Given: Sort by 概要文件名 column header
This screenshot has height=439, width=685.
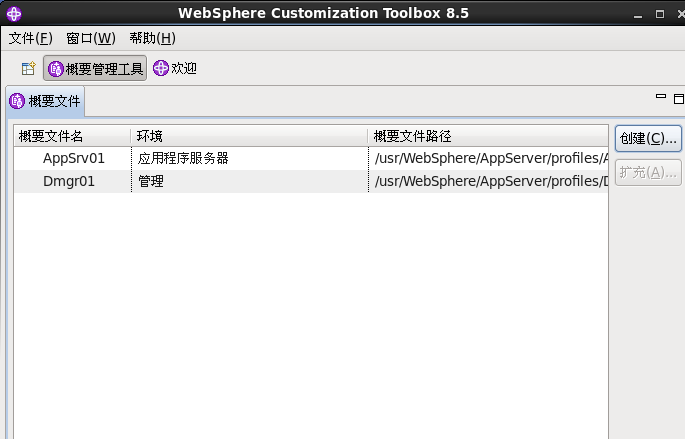Looking at the screenshot, I should pyautogui.click(x=73, y=136).
